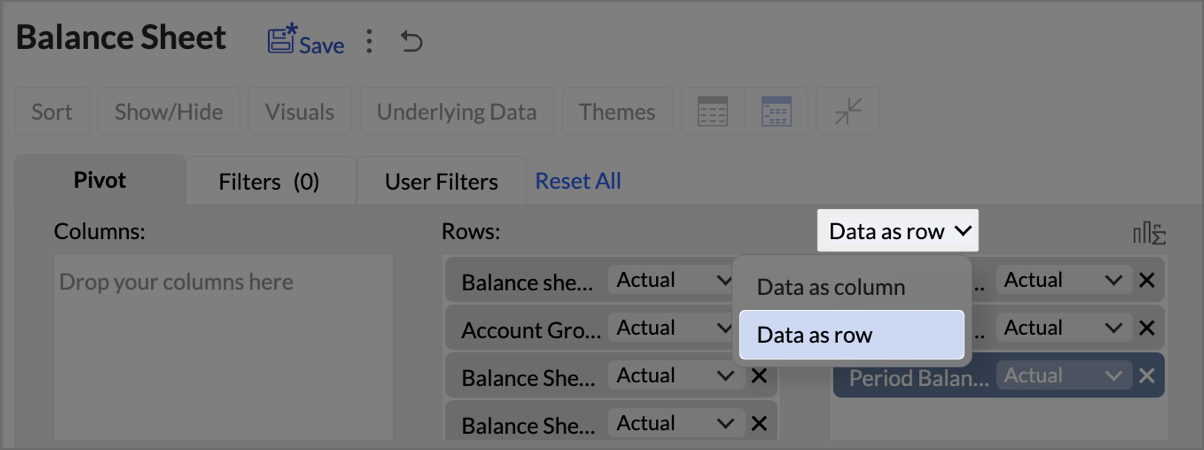Screen dimensions: 1204x450
Task: Remove the first data field with X
Action: pos(1146,280)
